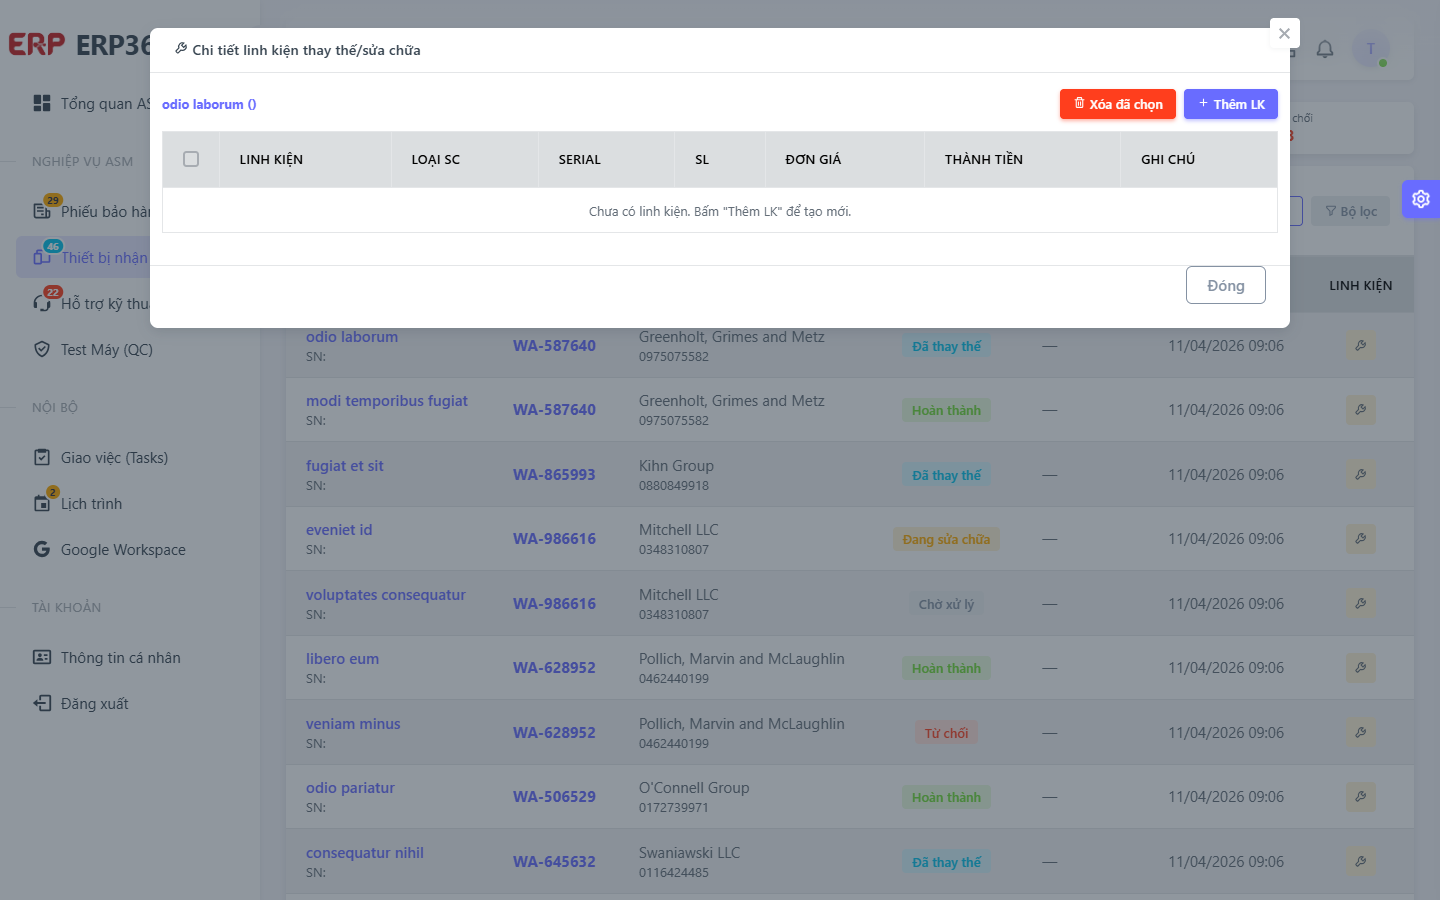Image resolution: width=1440 pixels, height=900 pixels.
Task: Open the Test Máy (QC) shield icon
Action: tap(42, 349)
